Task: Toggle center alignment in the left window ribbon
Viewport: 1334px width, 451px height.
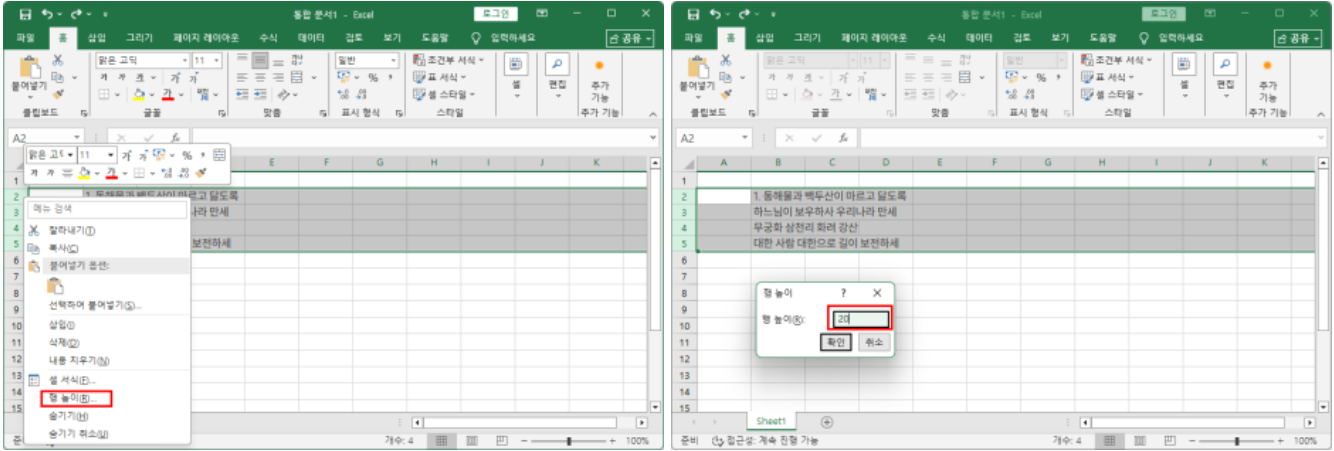Action: [x=260, y=77]
